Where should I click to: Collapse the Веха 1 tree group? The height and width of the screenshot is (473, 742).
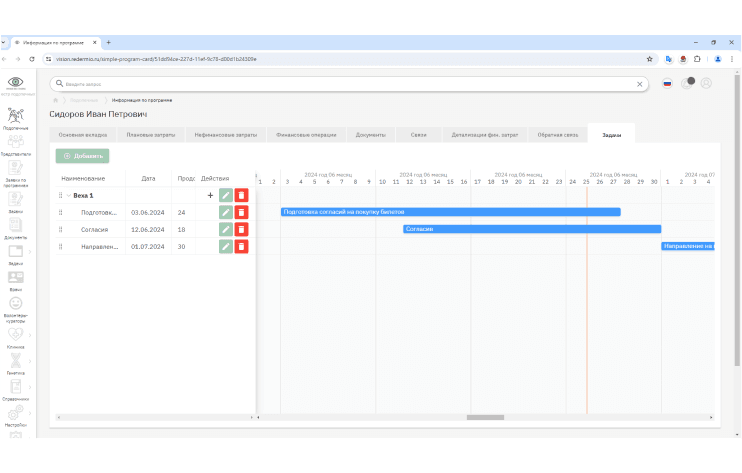(69, 195)
